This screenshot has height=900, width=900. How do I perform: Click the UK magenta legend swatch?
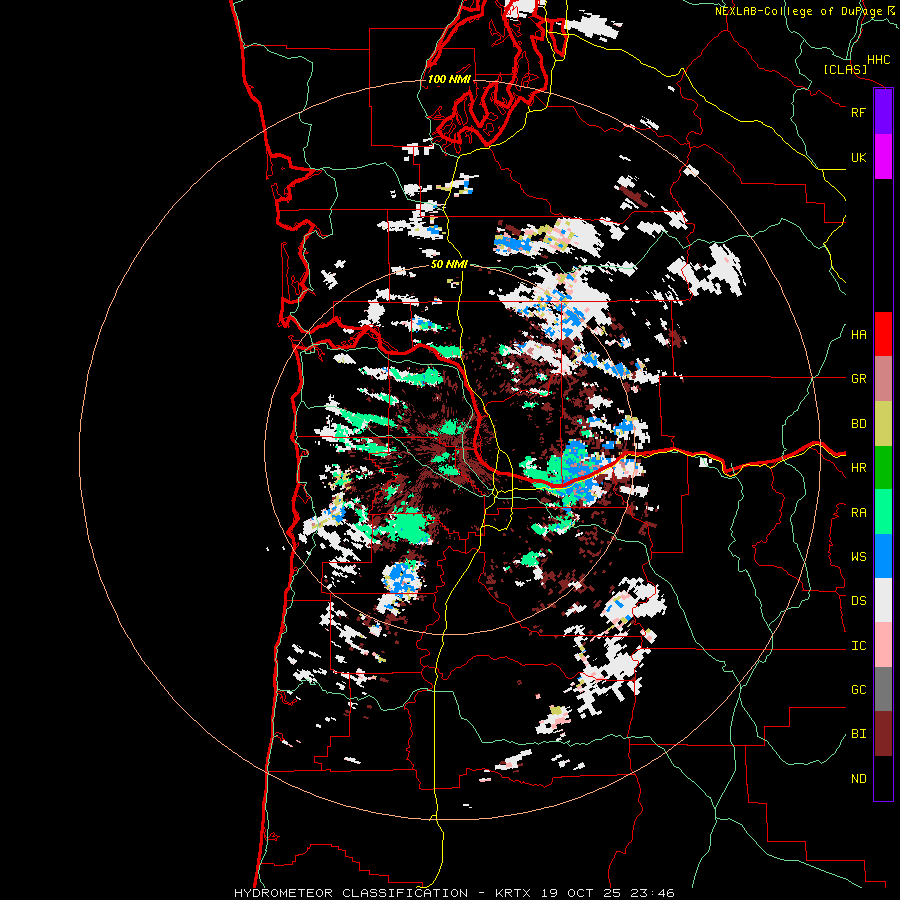click(x=883, y=157)
